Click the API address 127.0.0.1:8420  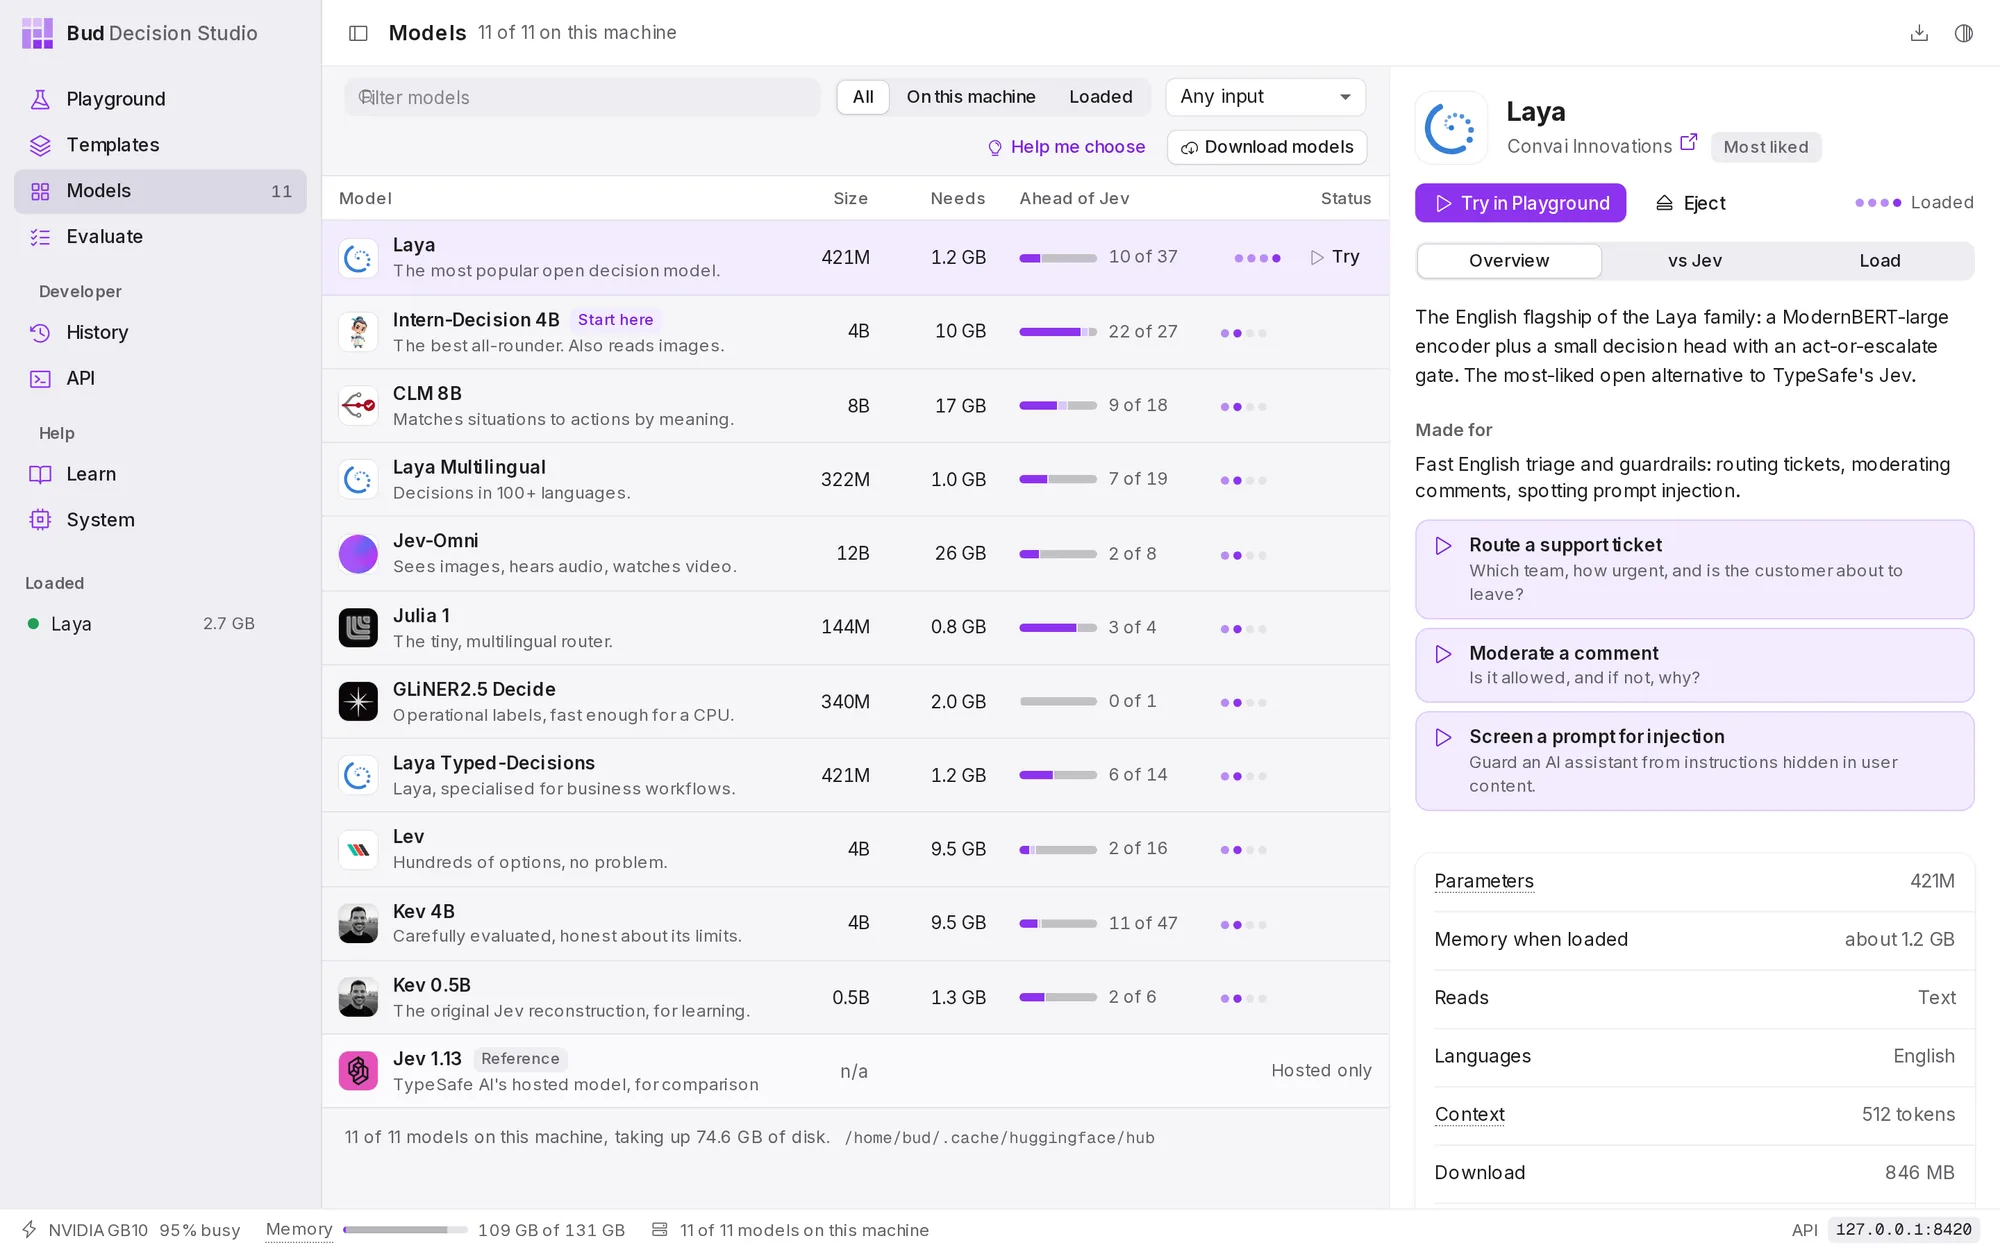pos(1903,1230)
